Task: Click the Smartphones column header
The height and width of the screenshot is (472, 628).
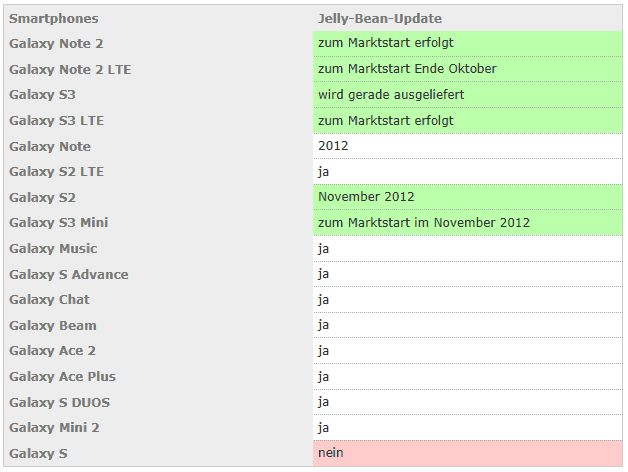Action: click(54, 18)
